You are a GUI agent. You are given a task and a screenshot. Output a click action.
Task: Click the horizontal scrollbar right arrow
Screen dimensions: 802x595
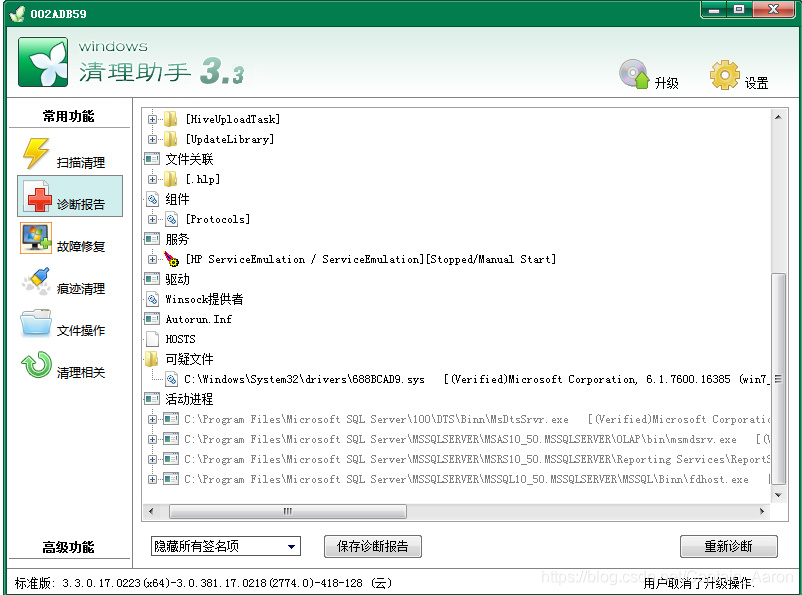coord(762,511)
